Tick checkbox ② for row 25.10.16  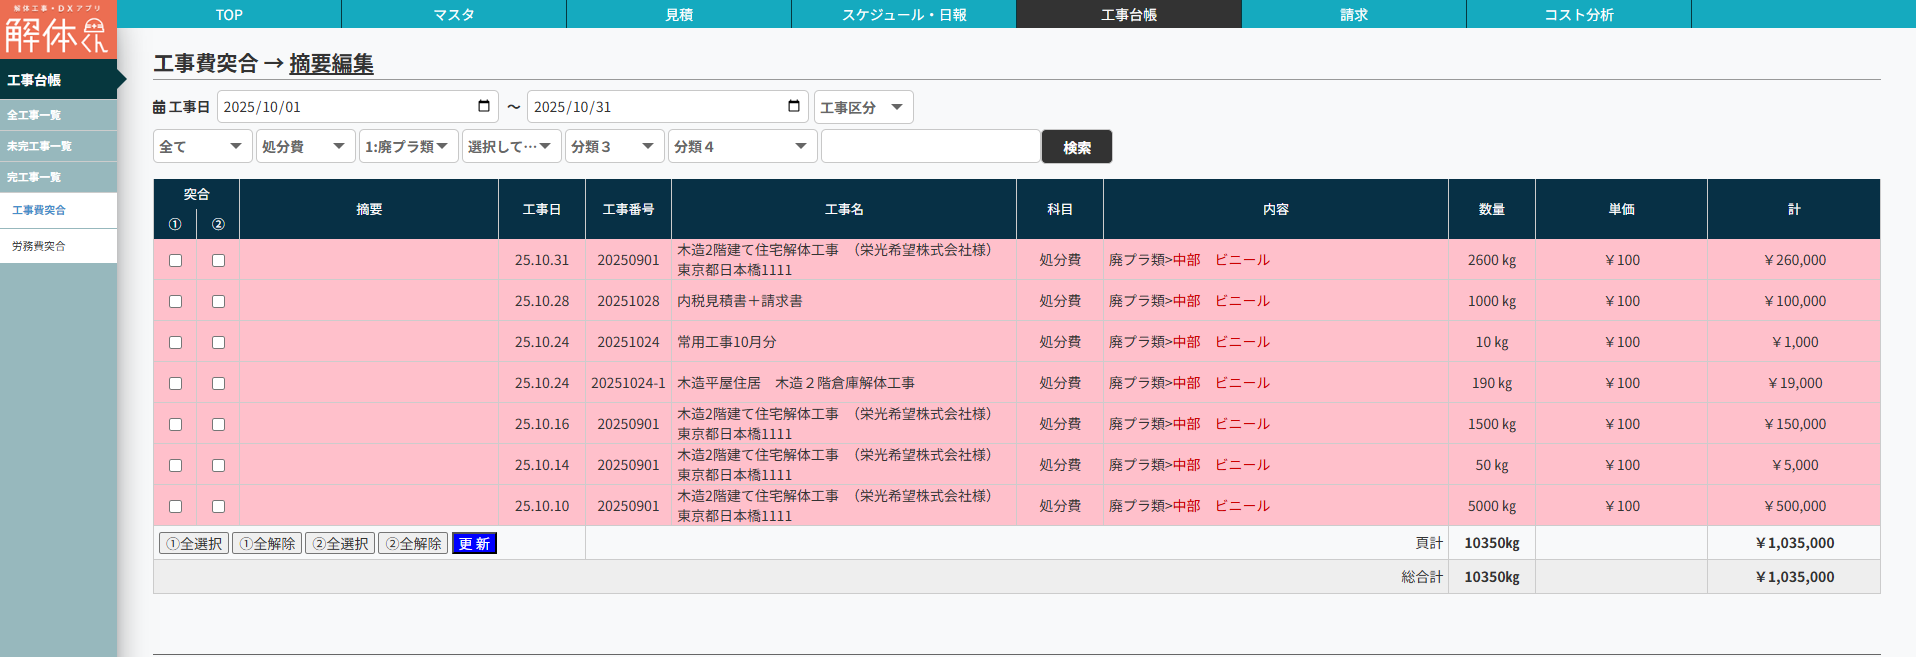[x=218, y=424]
